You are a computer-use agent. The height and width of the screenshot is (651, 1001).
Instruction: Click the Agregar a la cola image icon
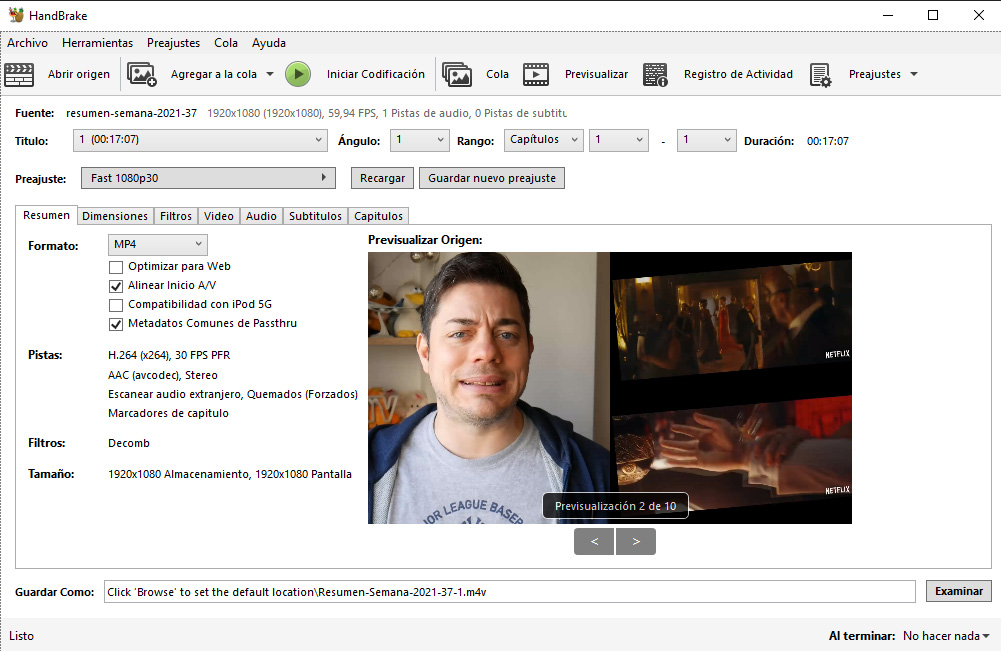[x=142, y=74]
